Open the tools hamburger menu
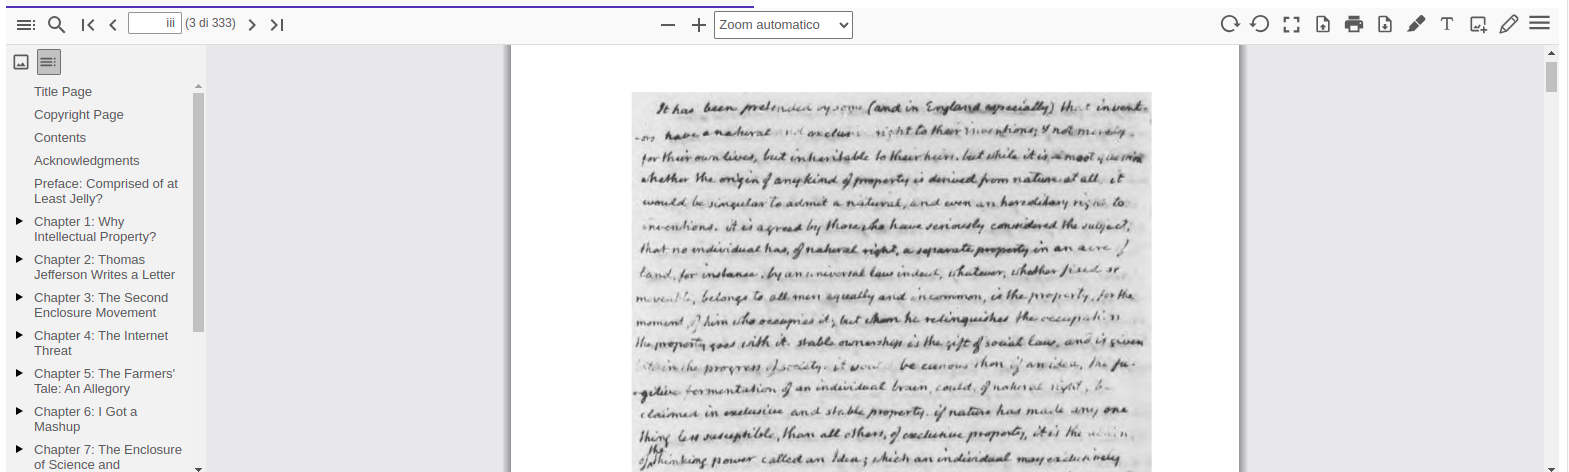This screenshot has height=472, width=1569. pos(1540,24)
